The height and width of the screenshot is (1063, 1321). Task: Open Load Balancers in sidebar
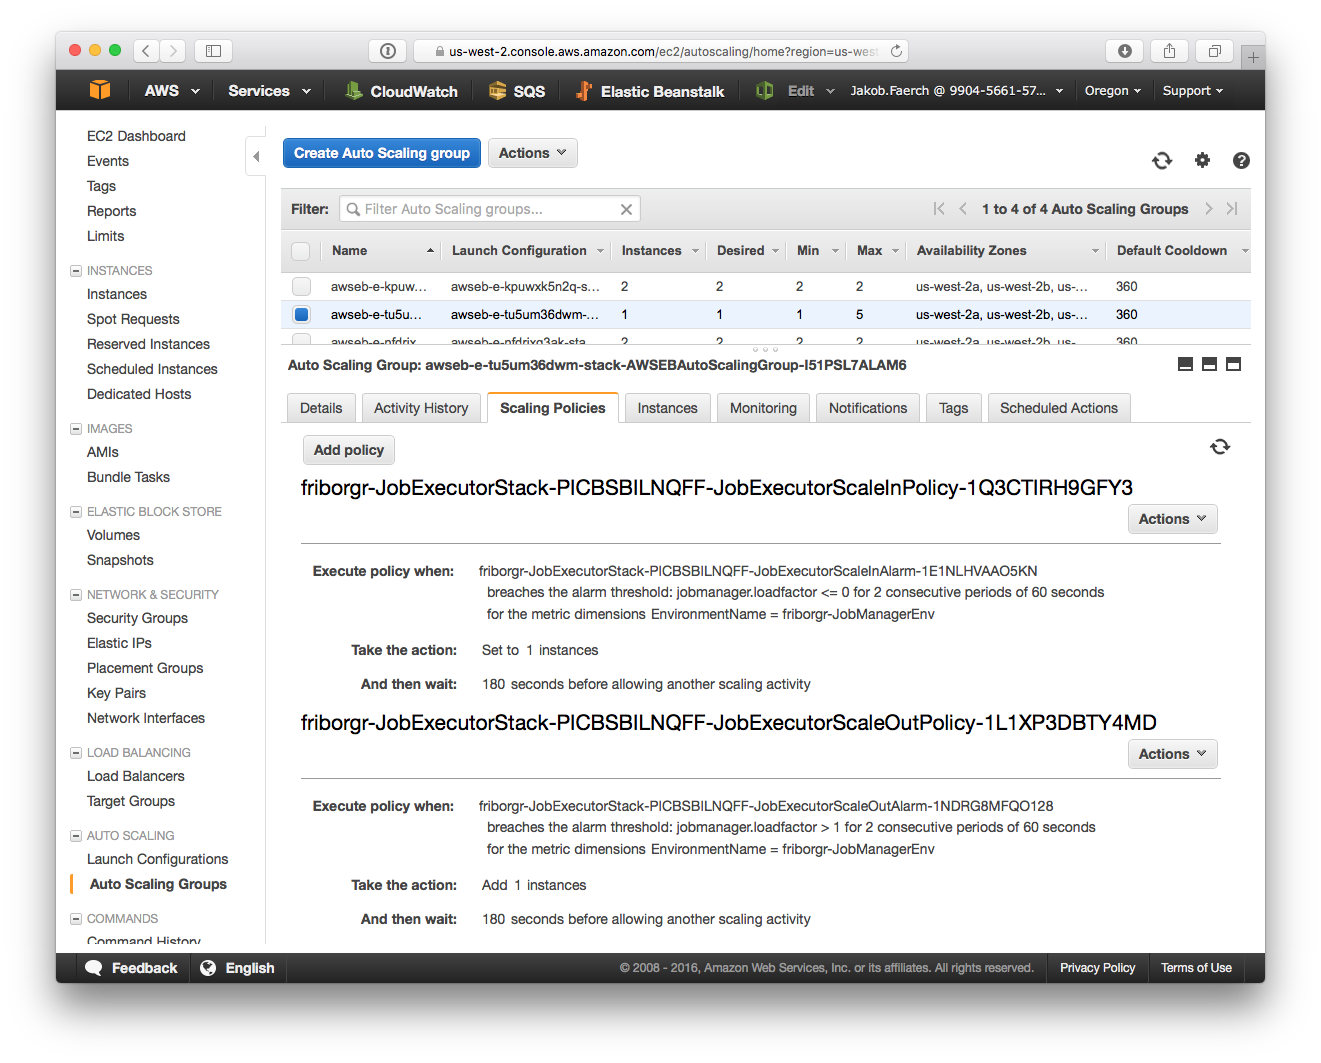pyautogui.click(x=135, y=776)
